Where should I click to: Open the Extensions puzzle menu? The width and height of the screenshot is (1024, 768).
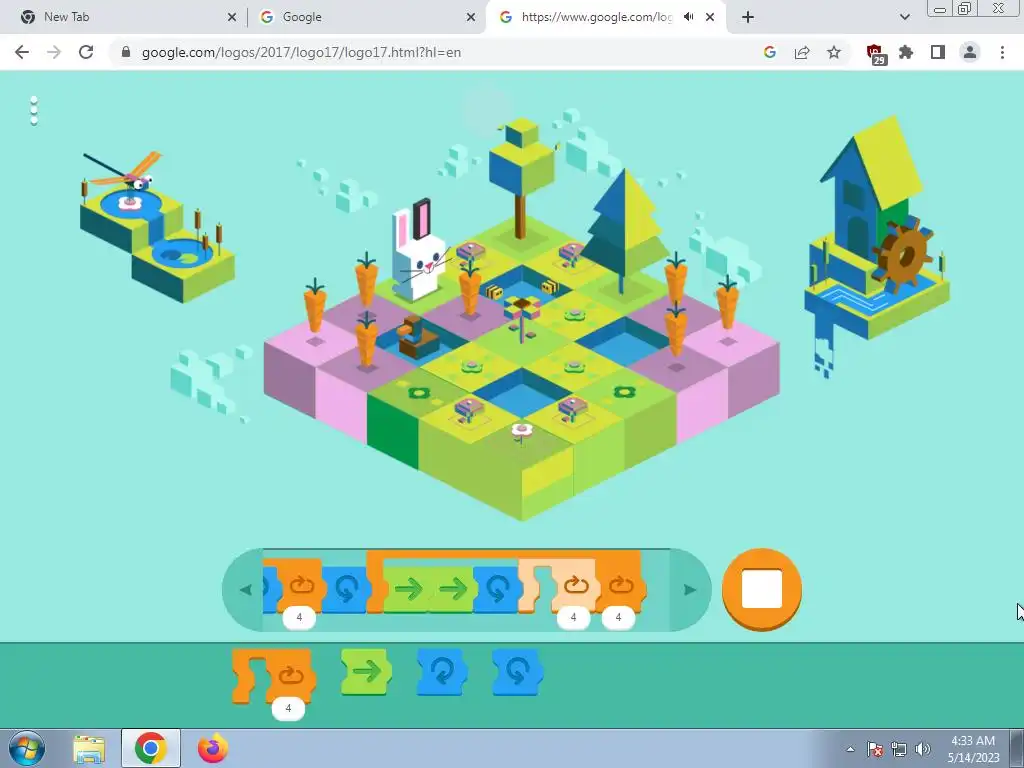(x=906, y=52)
